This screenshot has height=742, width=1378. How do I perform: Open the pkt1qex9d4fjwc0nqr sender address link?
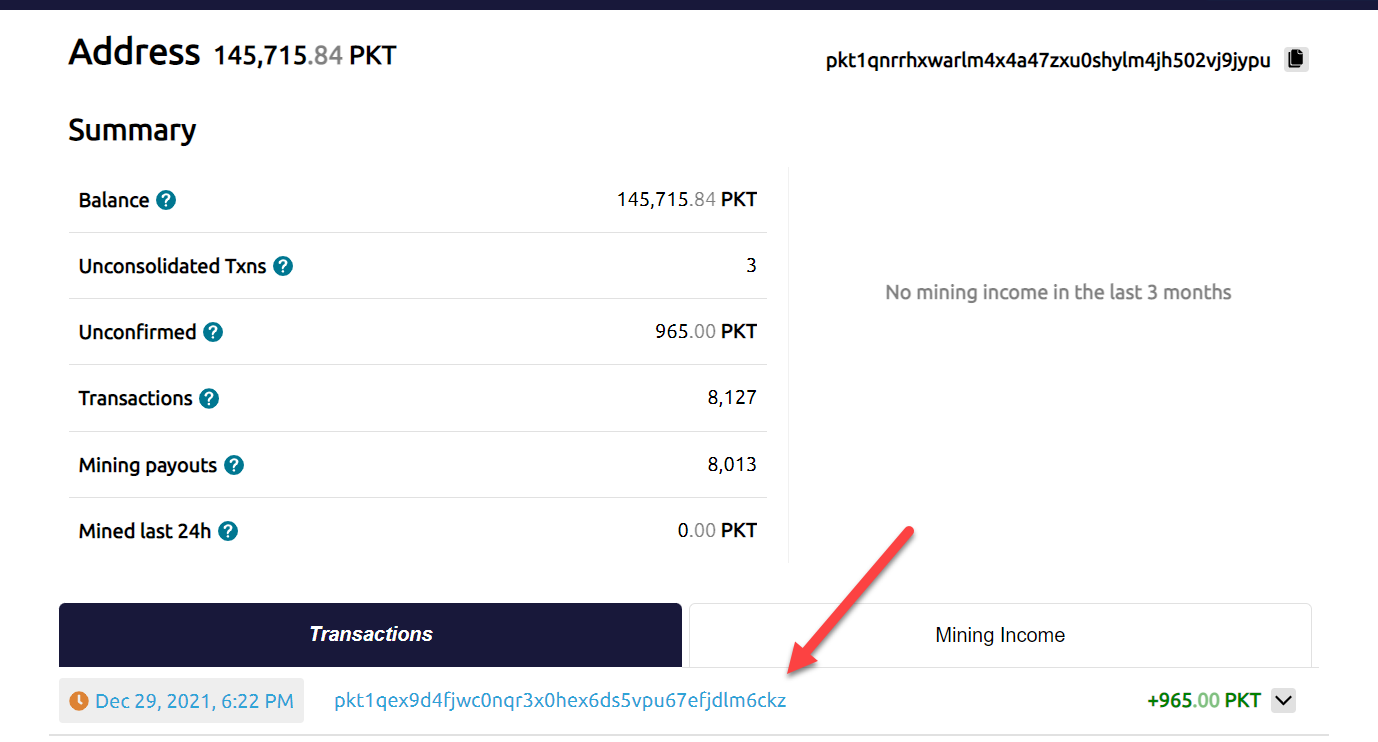[x=560, y=701]
